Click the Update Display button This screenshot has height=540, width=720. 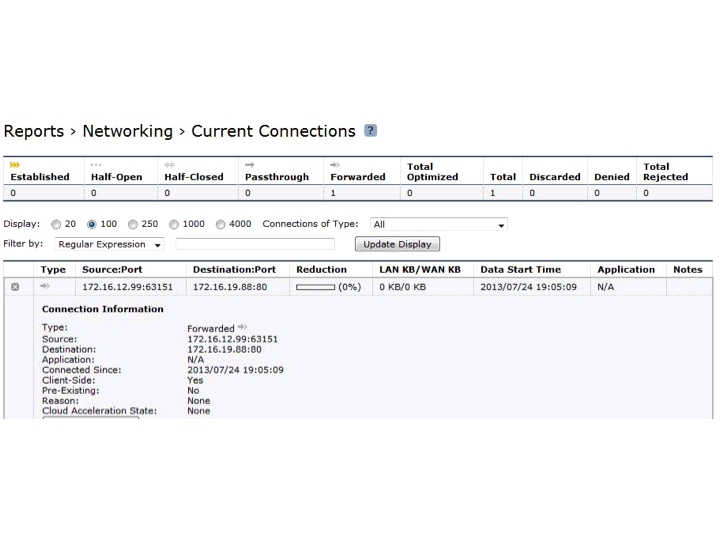click(x=397, y=244)
